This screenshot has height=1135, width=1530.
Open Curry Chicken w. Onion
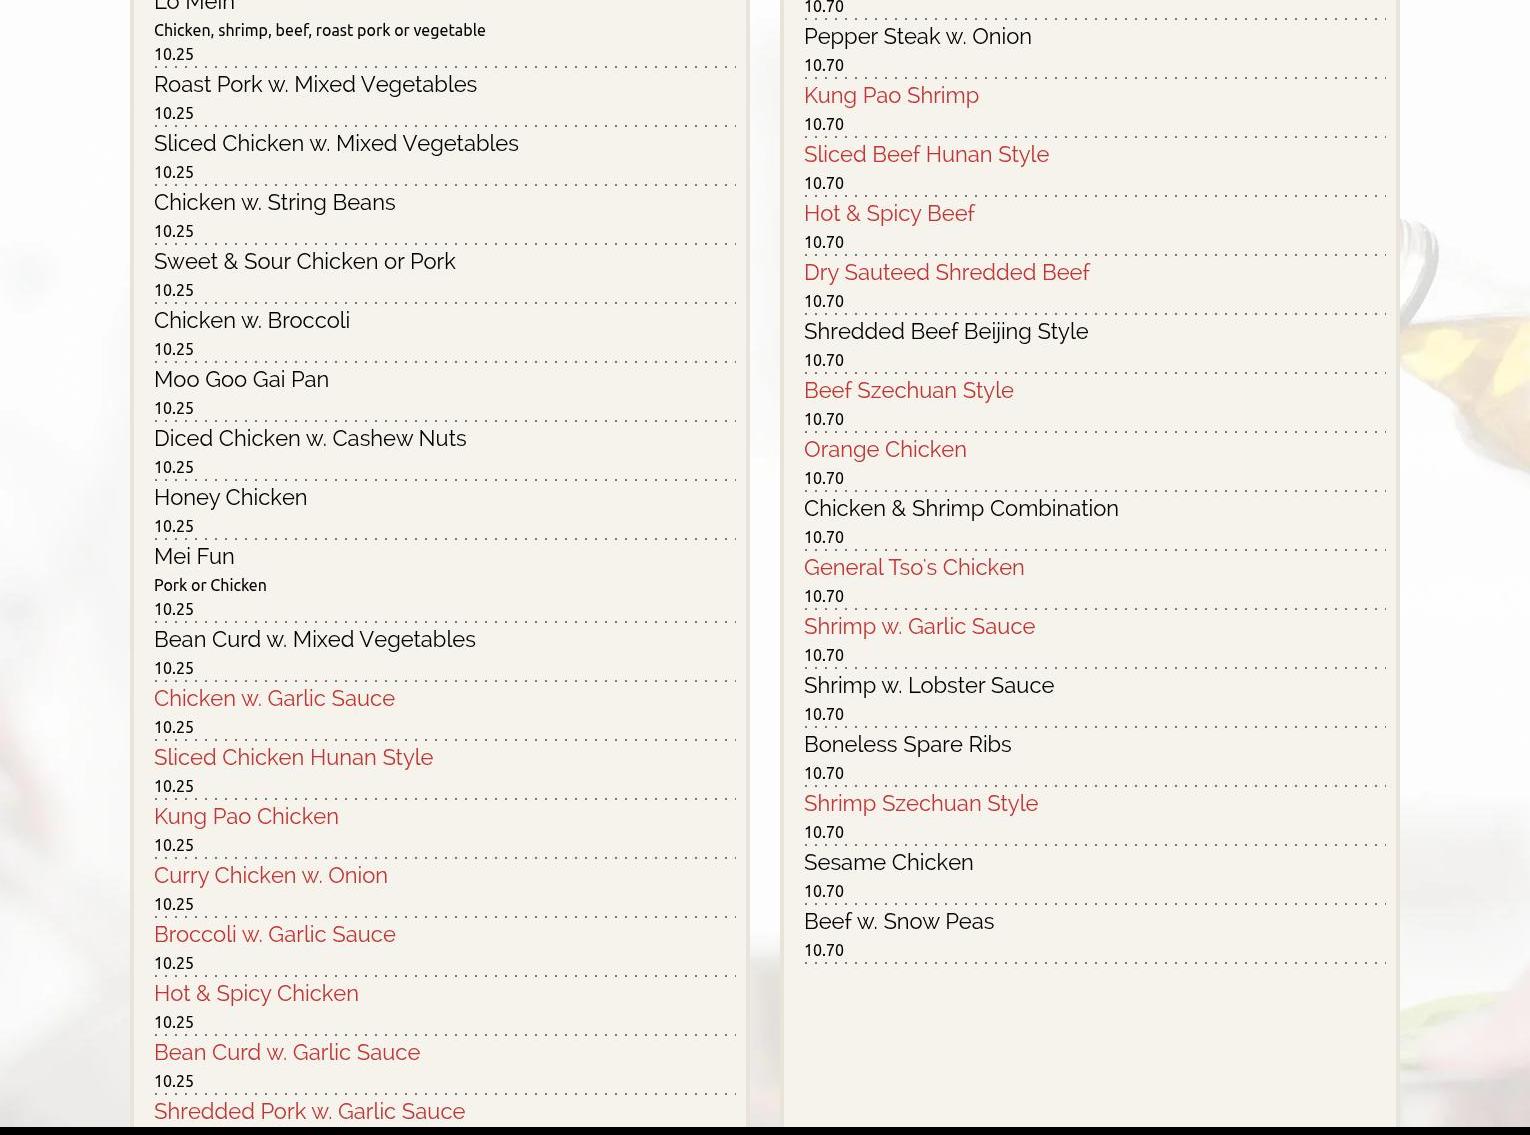coord(270,876)
